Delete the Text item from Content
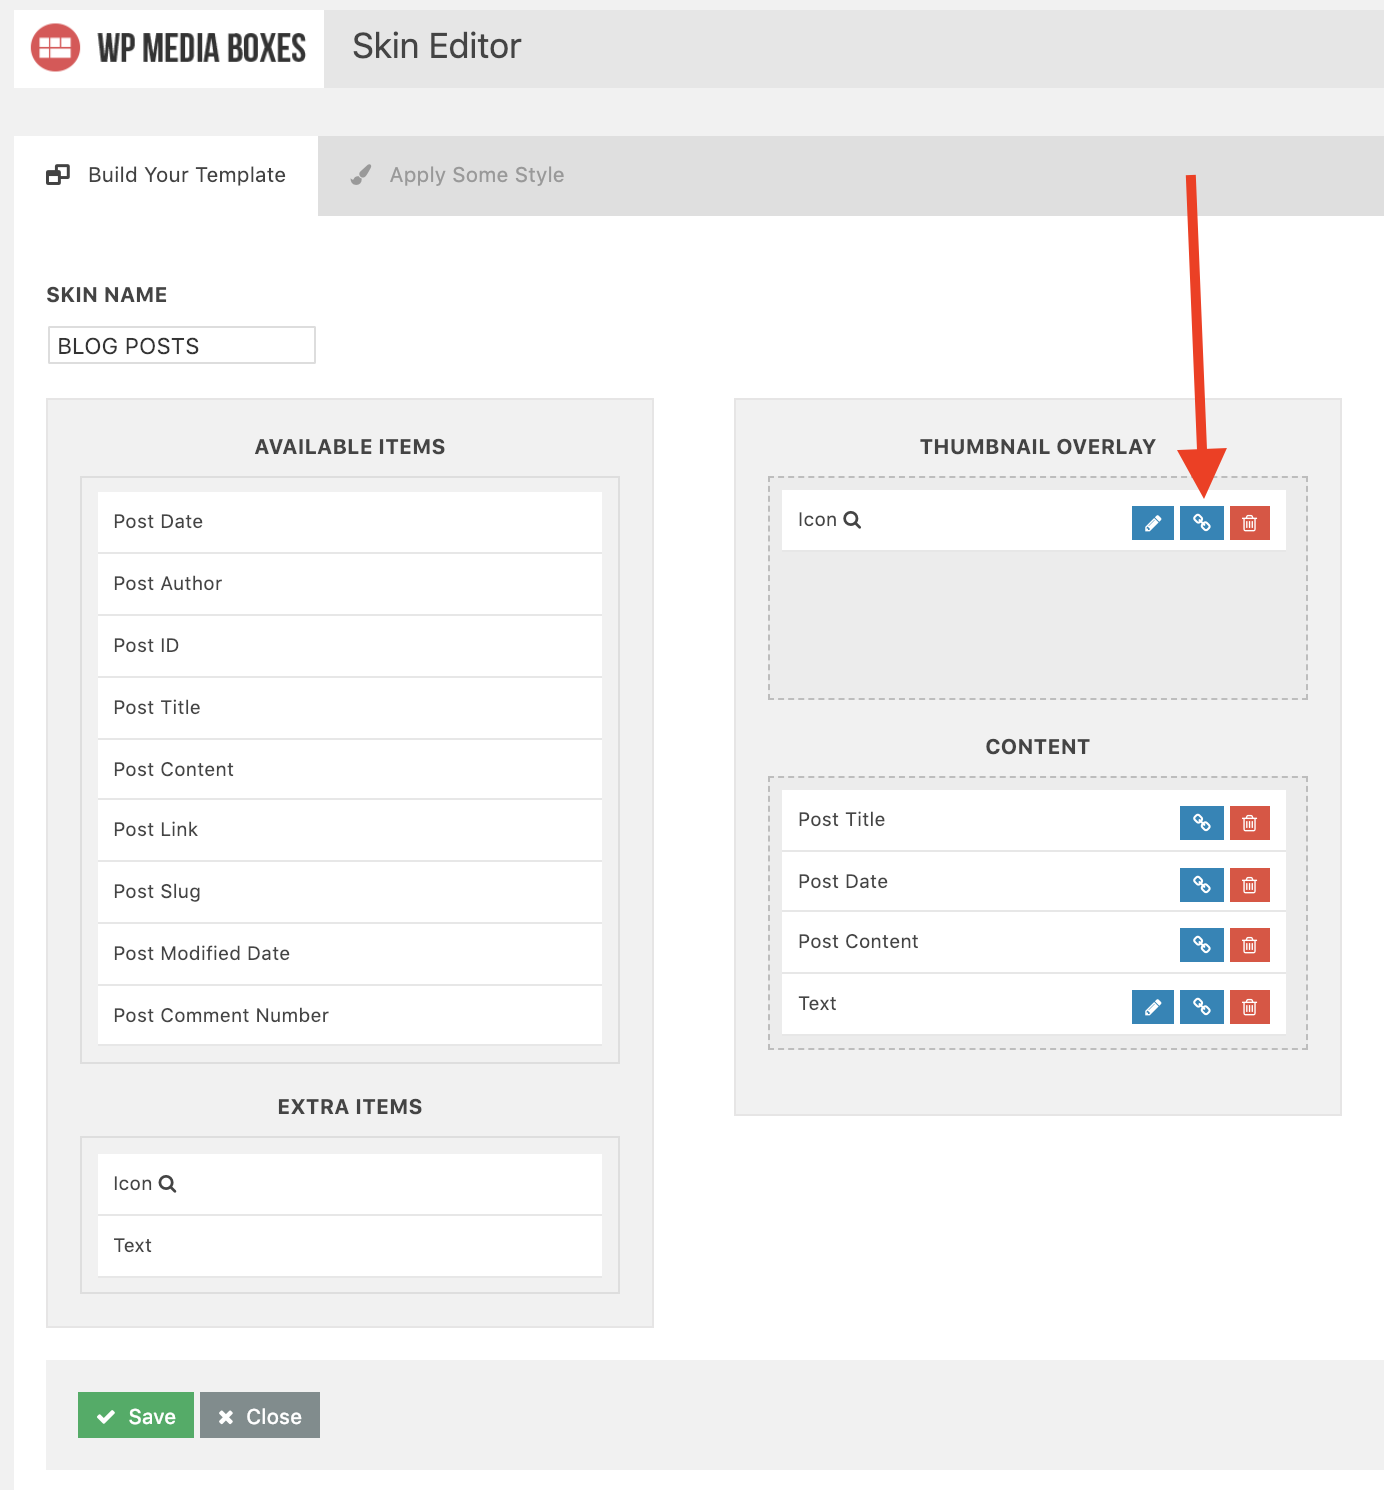The image size is (1384, 1490). pyautogui.click(x=1249, y=1007)
